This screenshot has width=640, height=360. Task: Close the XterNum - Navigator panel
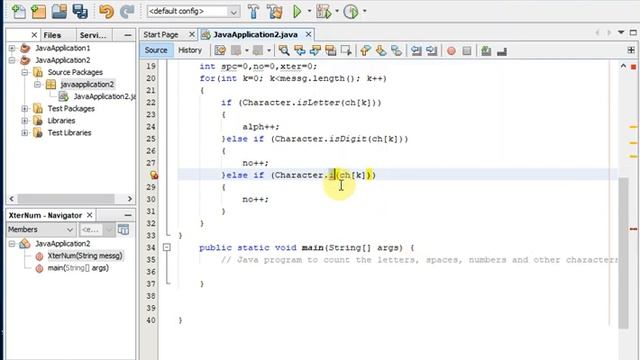89,215
